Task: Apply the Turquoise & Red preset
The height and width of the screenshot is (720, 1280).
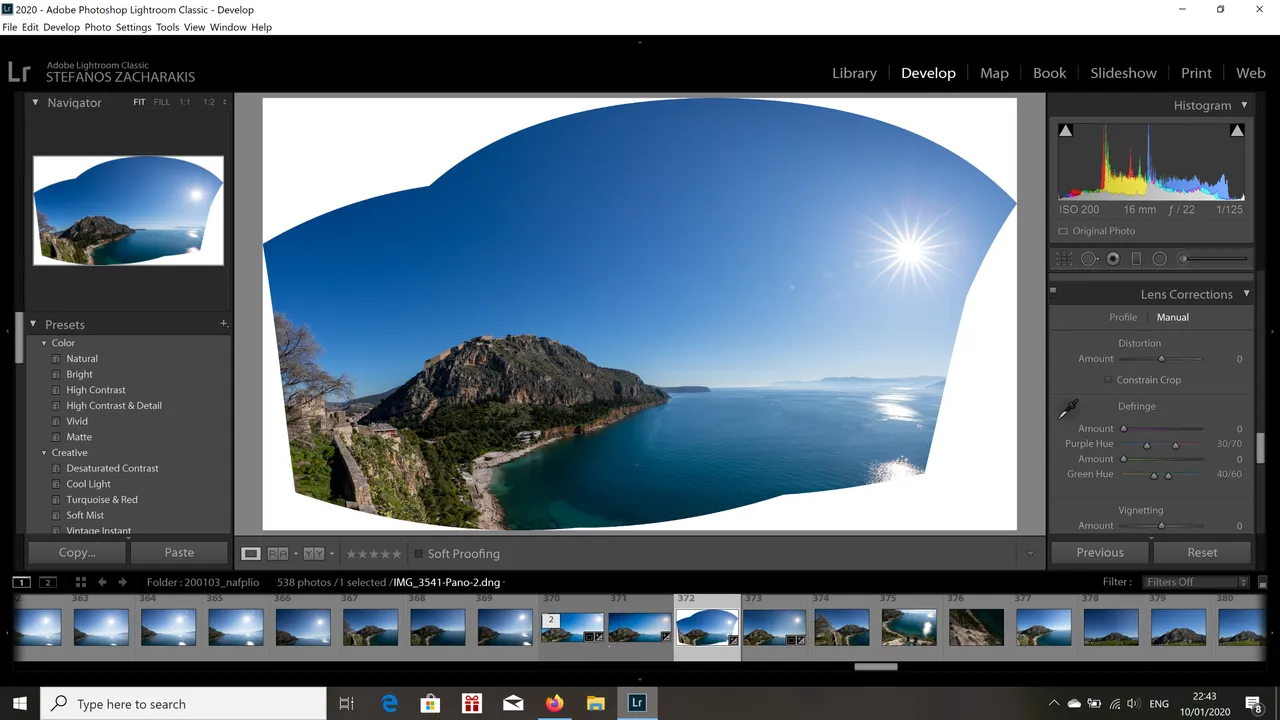Action: [102, 499]
